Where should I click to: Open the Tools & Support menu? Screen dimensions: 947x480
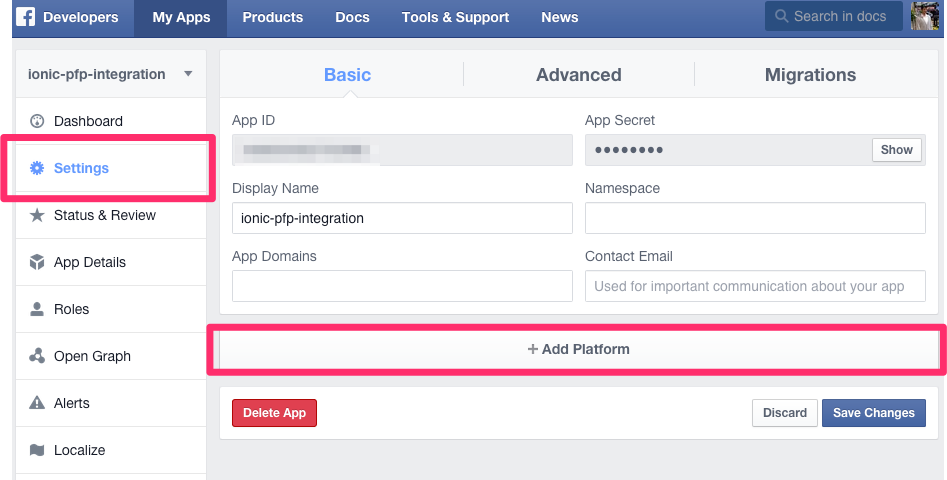point(455,18)
